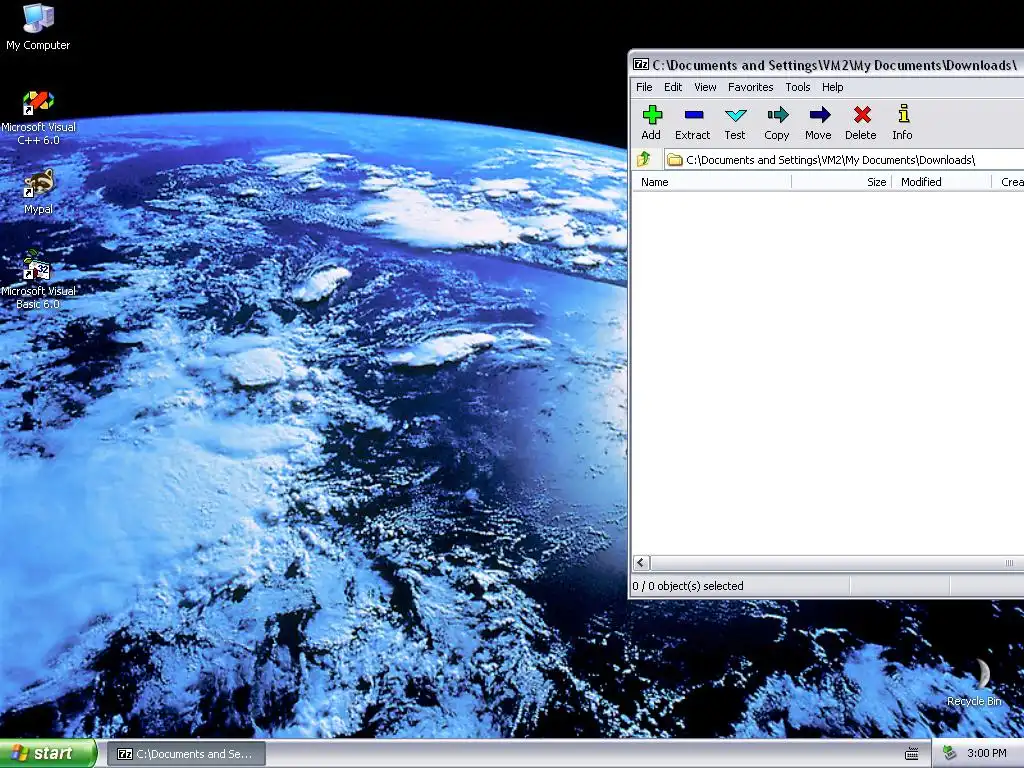
Task: Open the View menu
Action: pos(705,87)
